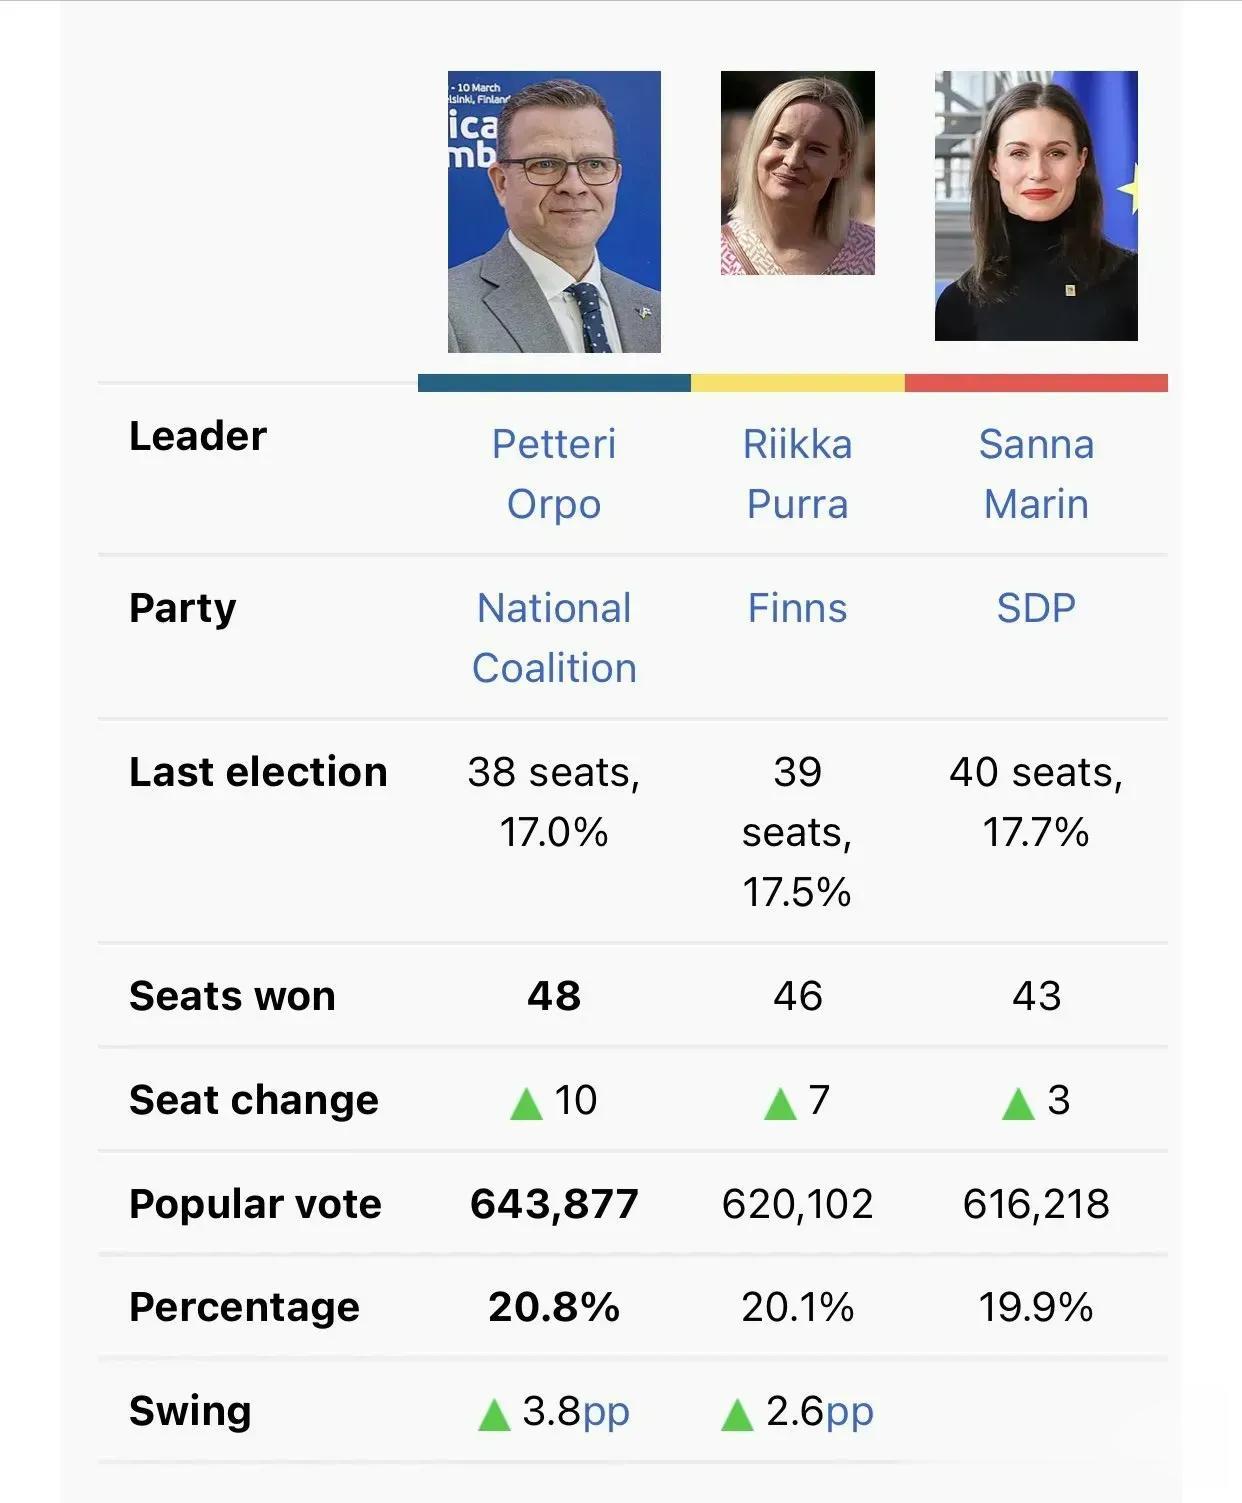Viewport: 1242px width, 1503px height.
Task: Select the 643,877 popular vote figure
Action: point(554,1204)
